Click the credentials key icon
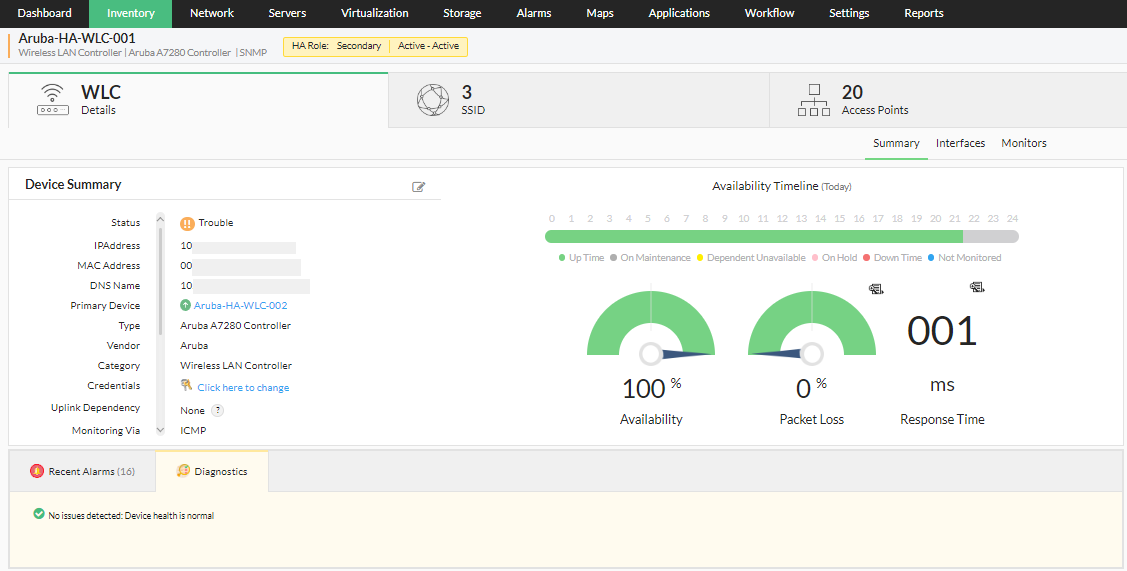The width and height of the screenshot is (1127, 571). tap(186, 386)
